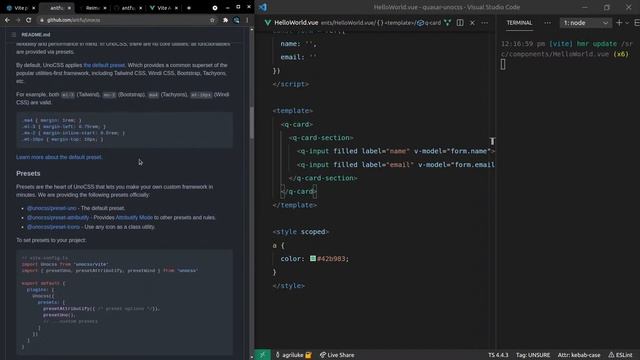The height and width of the screenshot is (360, 640).
Task: Click the hmr update terminal output
Action: pyautogui.click(x=567, y=49)
